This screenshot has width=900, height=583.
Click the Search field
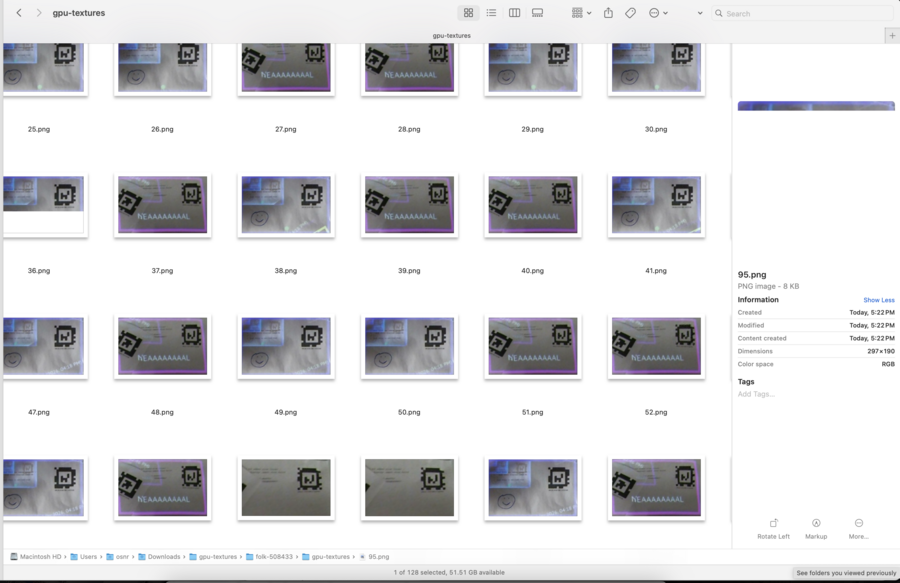click(804, 13)
